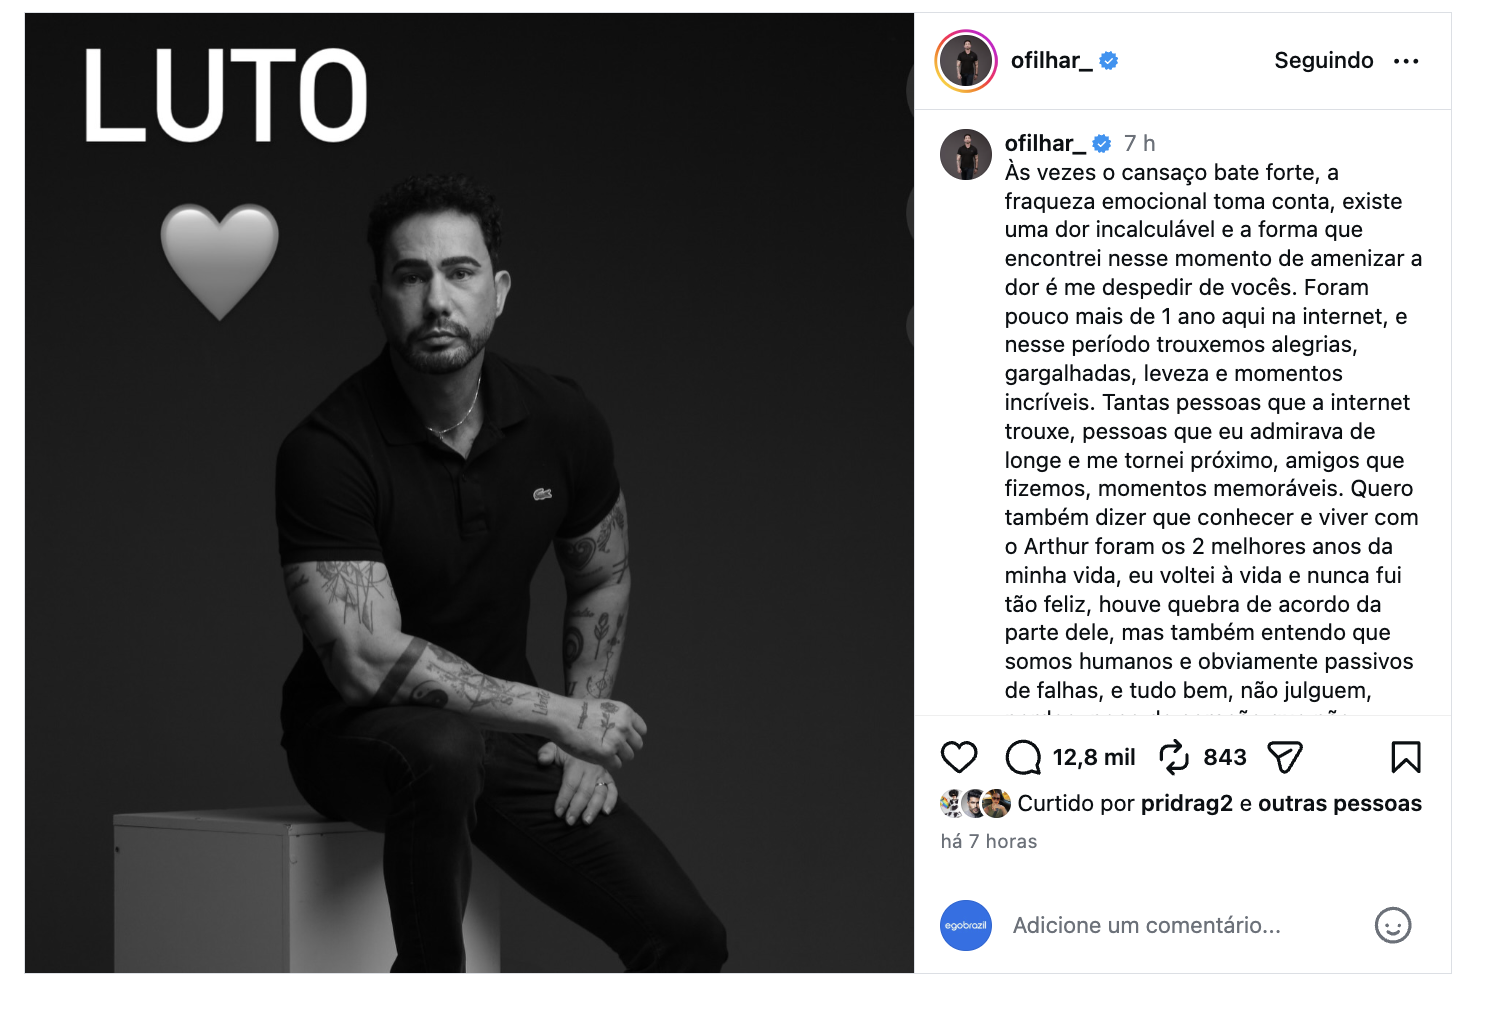
Task: Open the emoji picker in comment box
Action: click(1393, 925)
